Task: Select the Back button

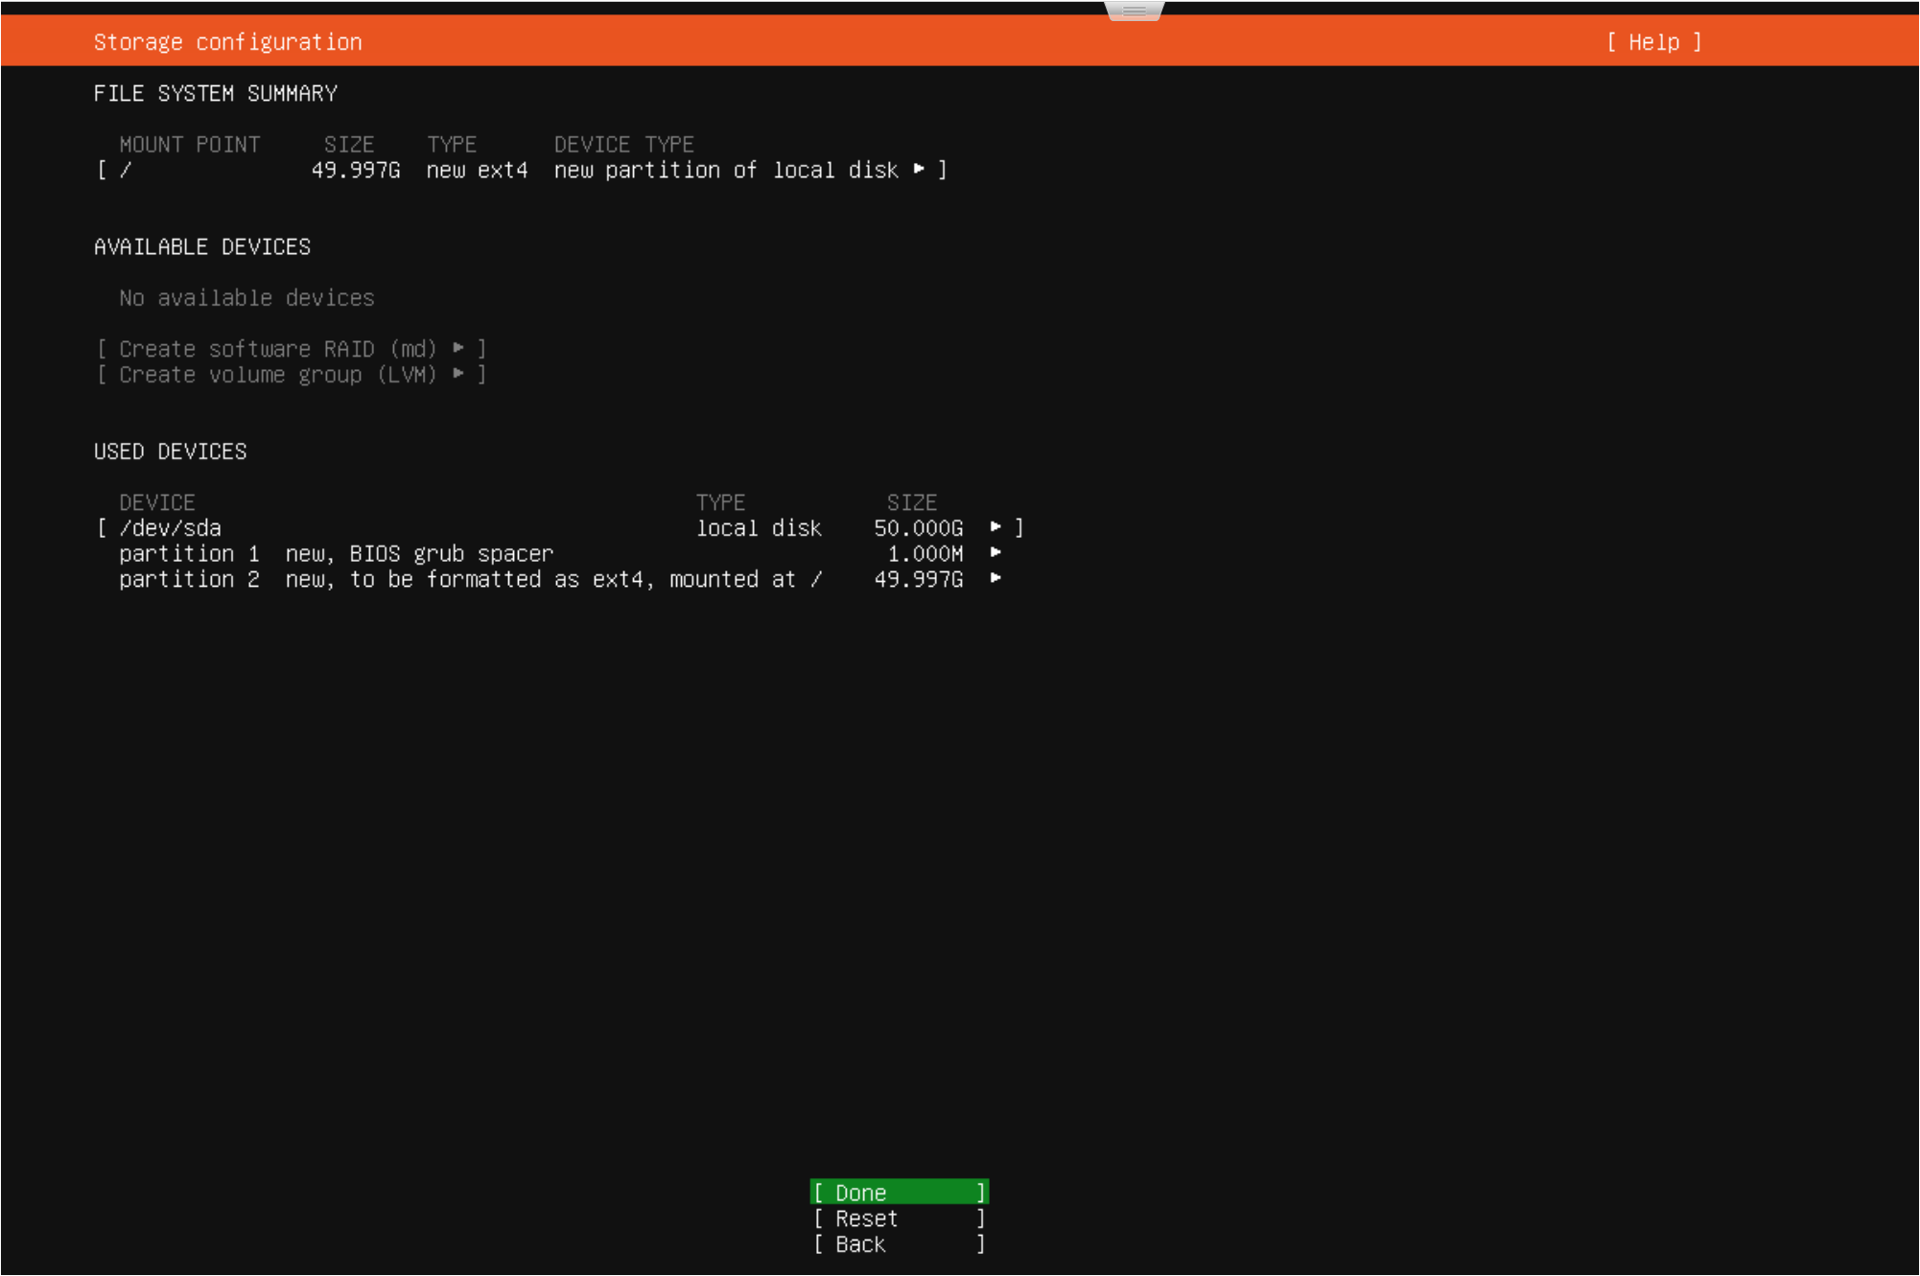Action: coord(898,1244)
